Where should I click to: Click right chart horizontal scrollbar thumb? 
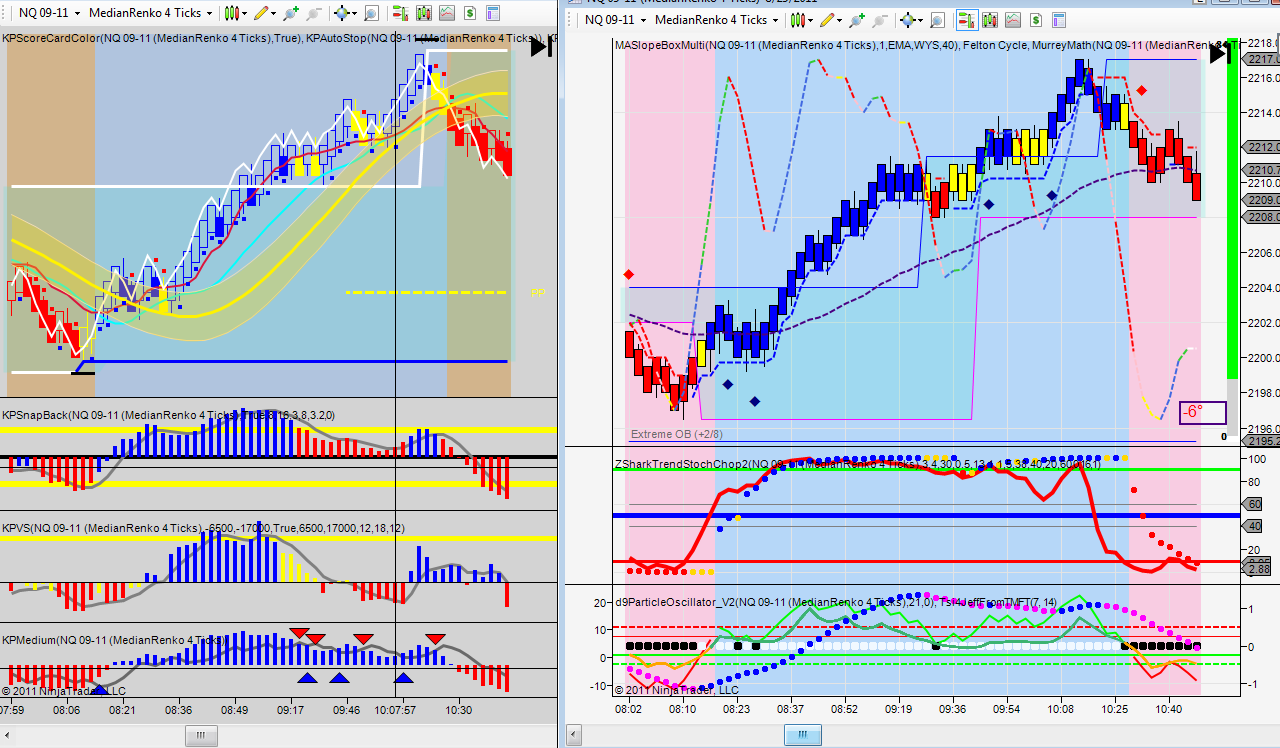coord(802,736)
